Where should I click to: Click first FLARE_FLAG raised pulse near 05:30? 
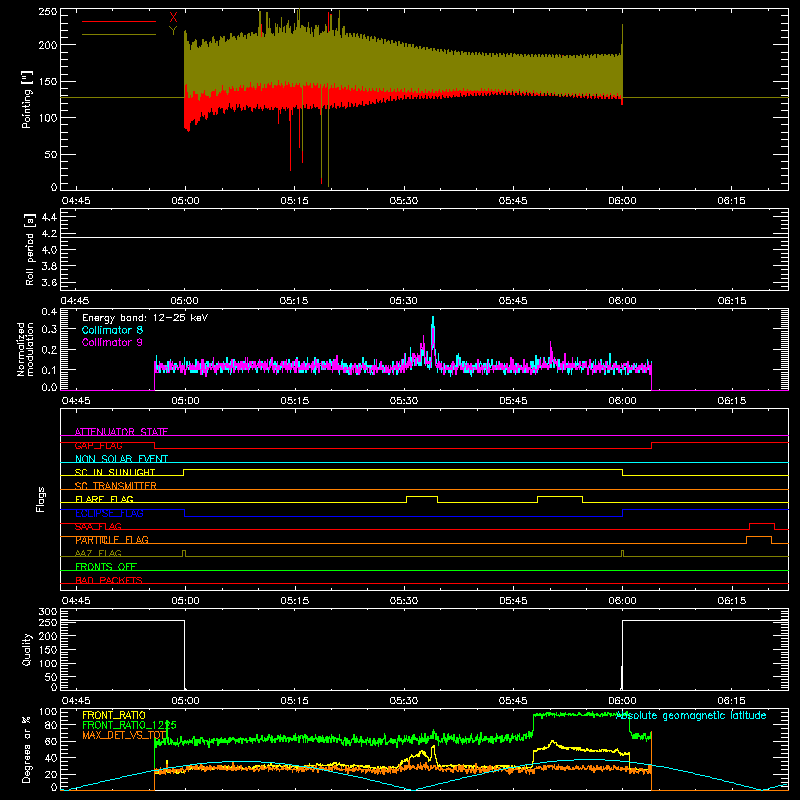pos(422,496)
